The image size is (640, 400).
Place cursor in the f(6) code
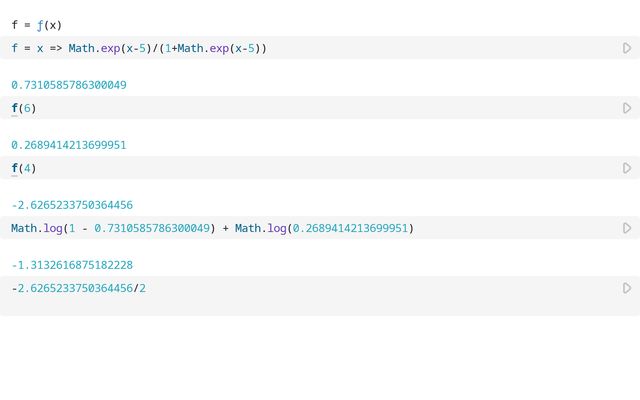point(24,108)
